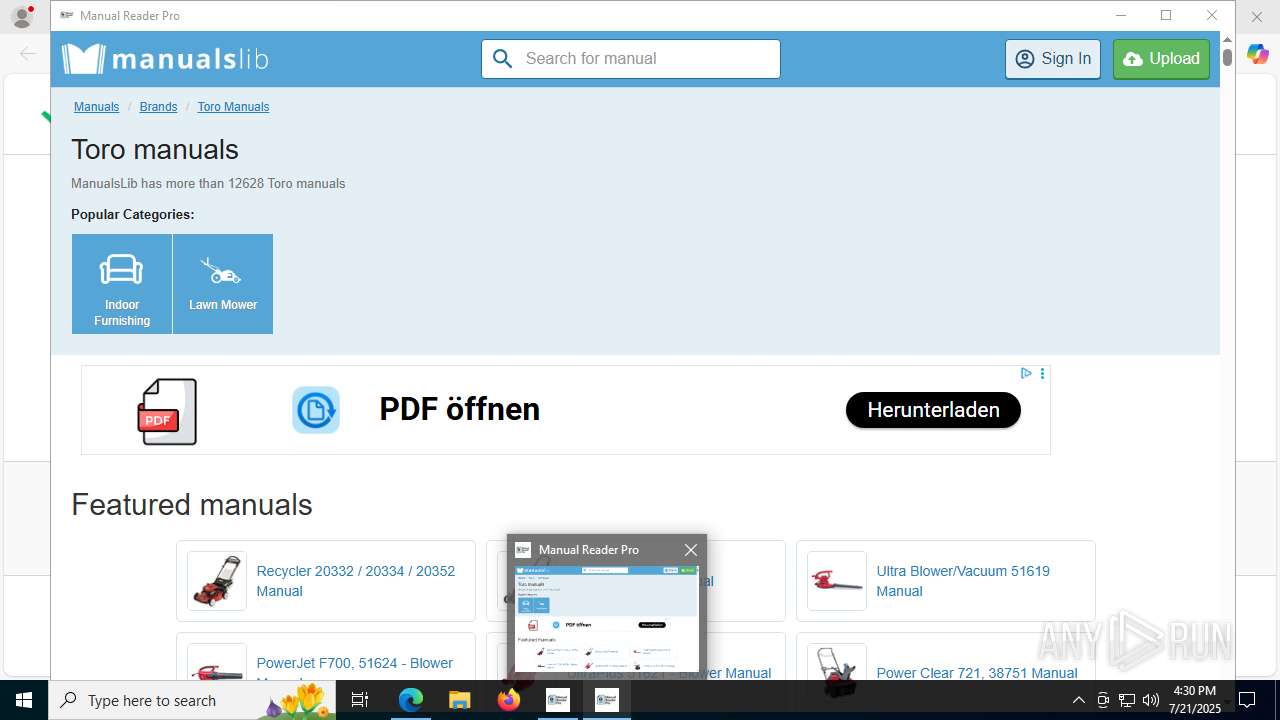Click the PowerJet F700 blower thumbnail
This screenshot has height=720, width=1280.
tap(217, 664)
